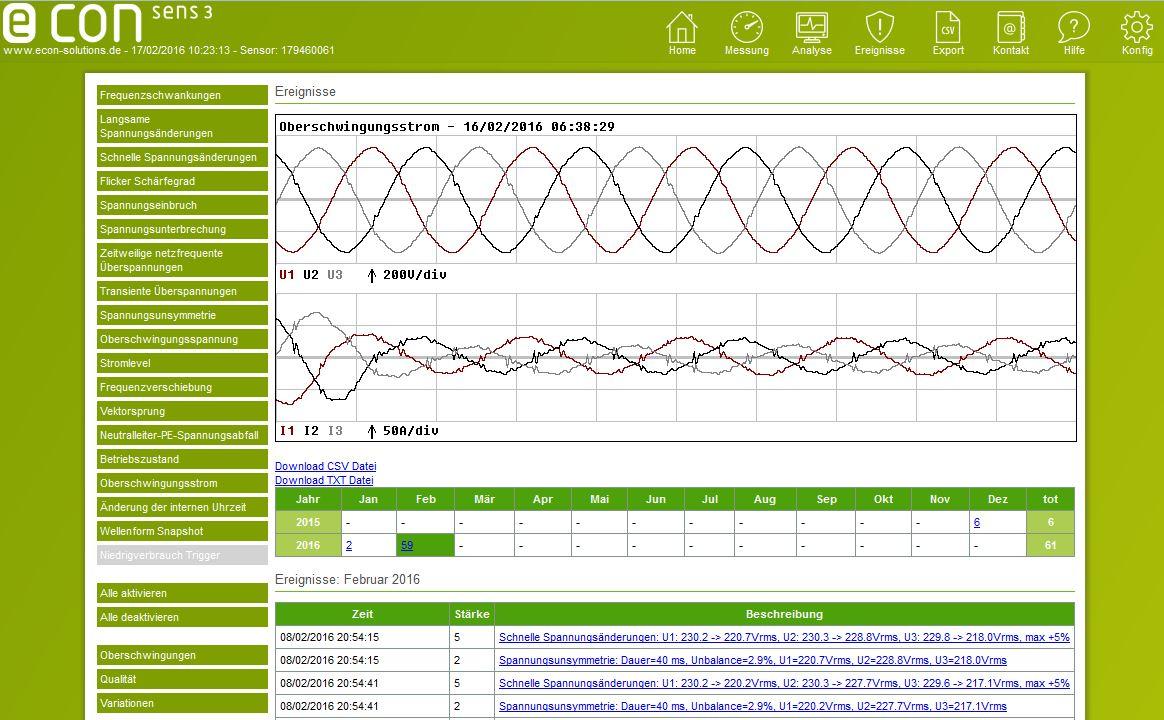Enable the Niedrigverbrauch Trigger

pos(182,555)
